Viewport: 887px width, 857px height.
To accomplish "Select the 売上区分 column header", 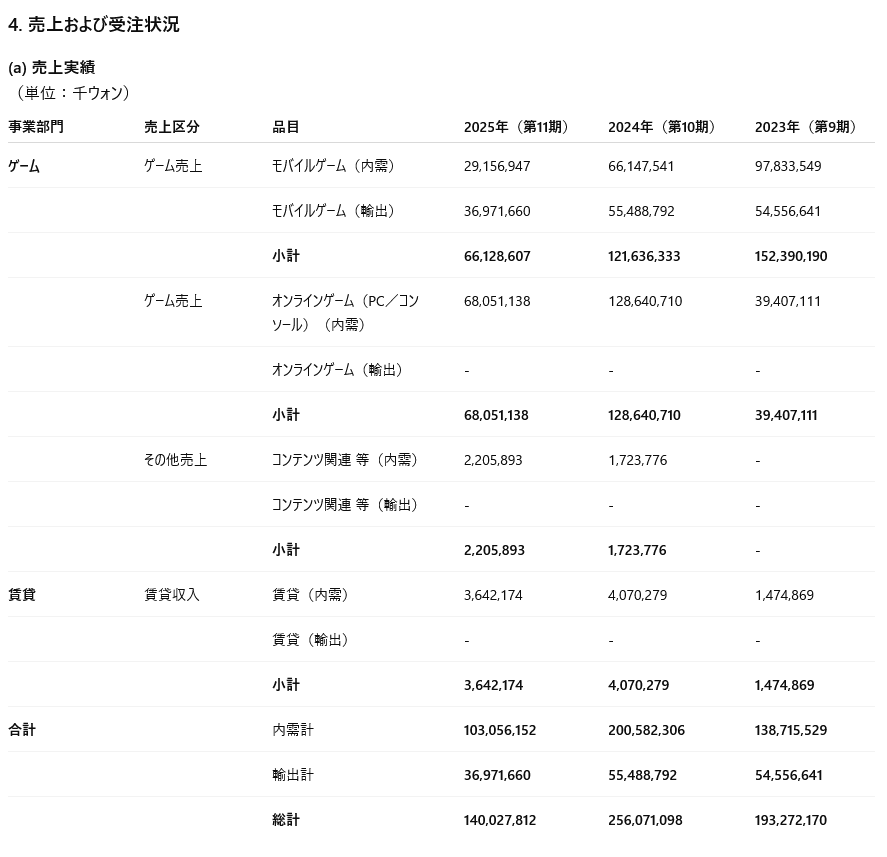I will [x=172, y=127].
